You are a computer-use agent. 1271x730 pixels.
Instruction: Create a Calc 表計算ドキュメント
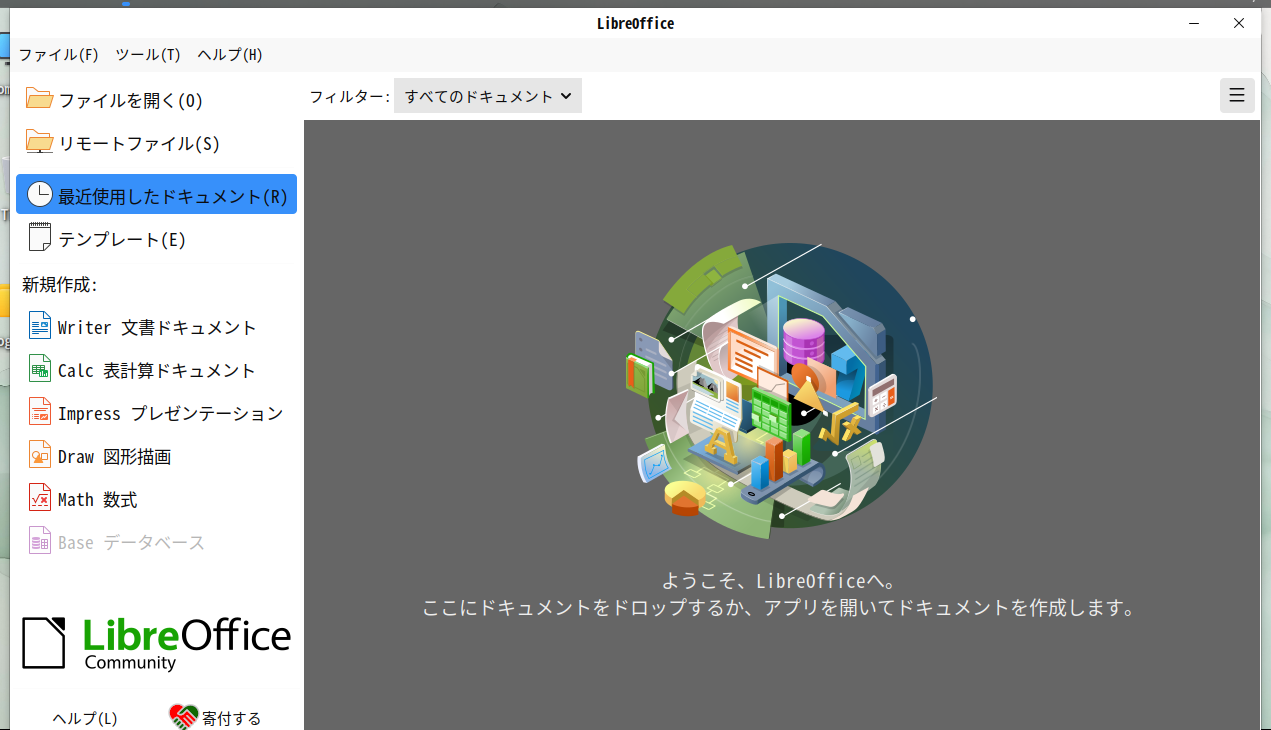tap(157, 370)
